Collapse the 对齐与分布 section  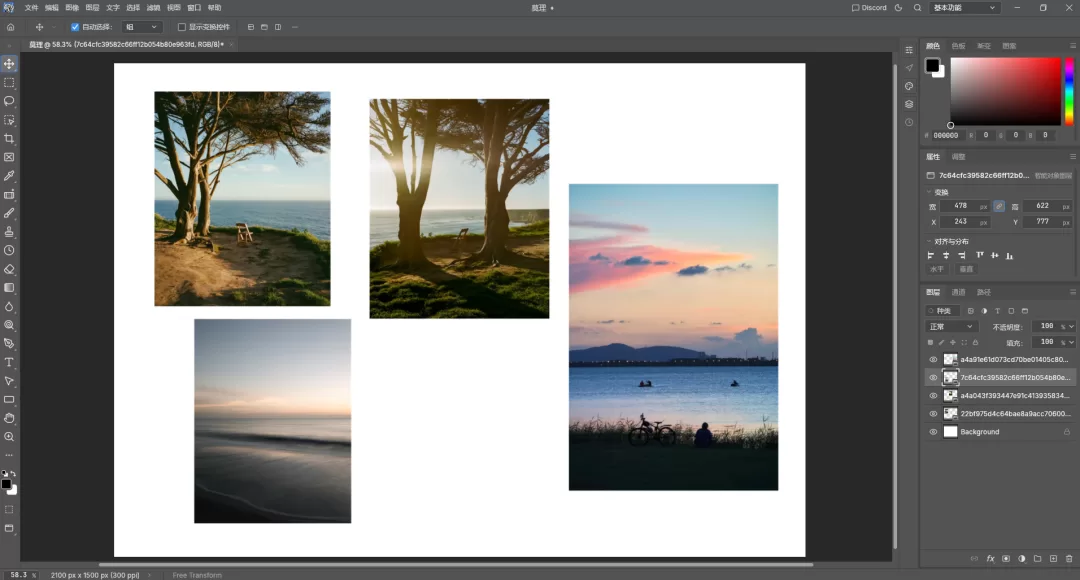pos(928,242)
